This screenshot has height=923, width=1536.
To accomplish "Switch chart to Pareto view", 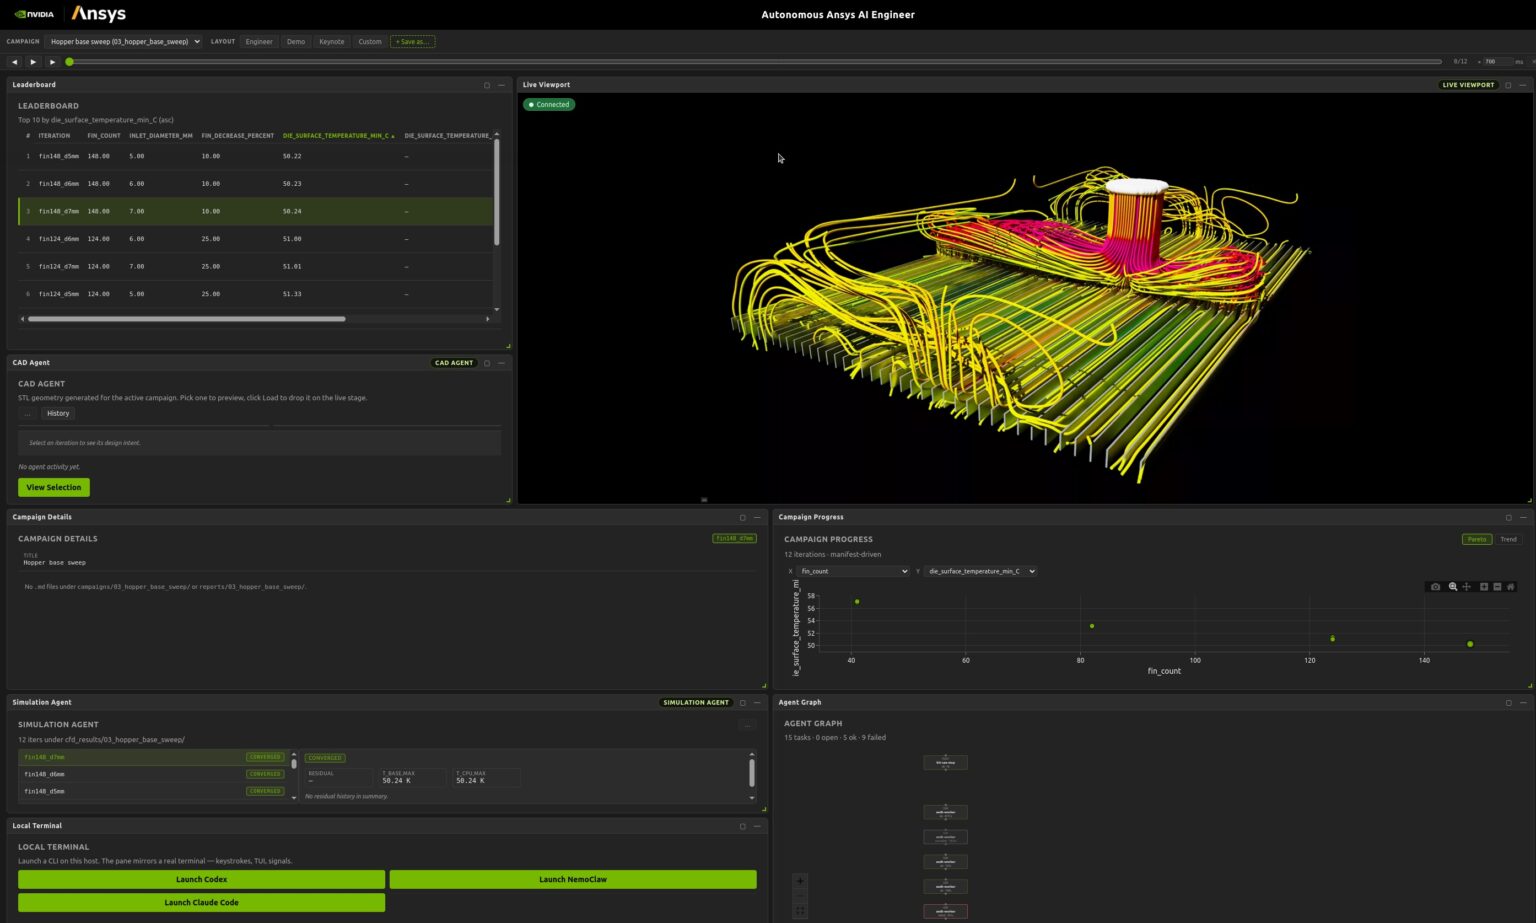I will pos(1477,539).
